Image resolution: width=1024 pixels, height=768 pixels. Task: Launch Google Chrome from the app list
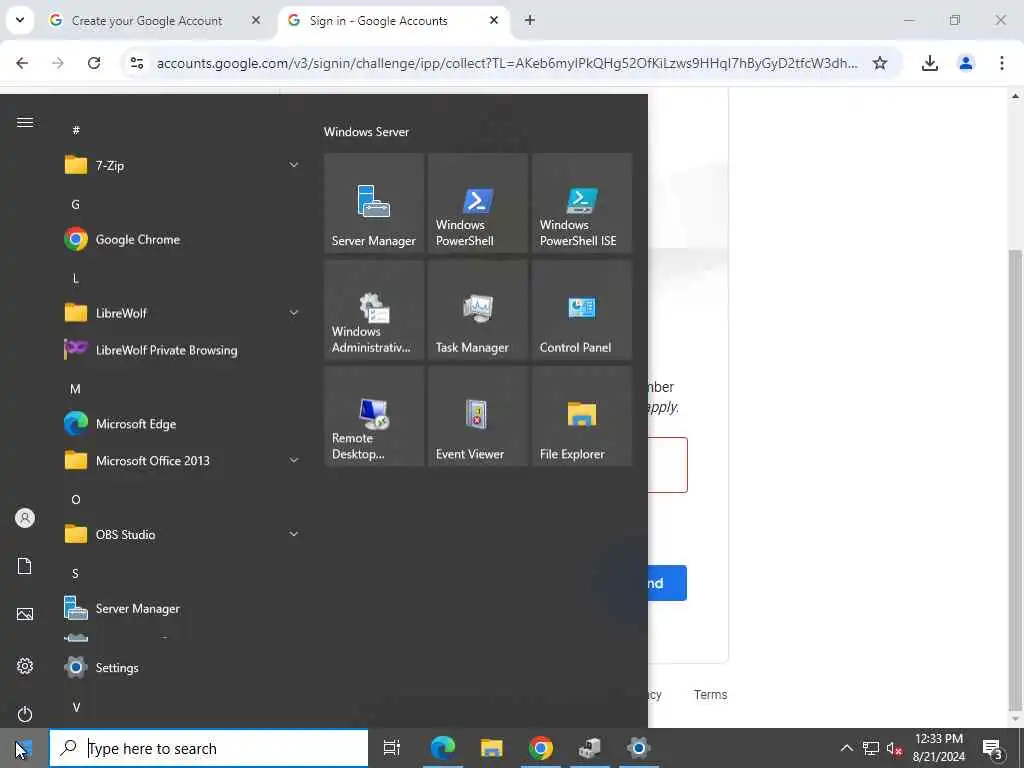[x=182, y=239]
